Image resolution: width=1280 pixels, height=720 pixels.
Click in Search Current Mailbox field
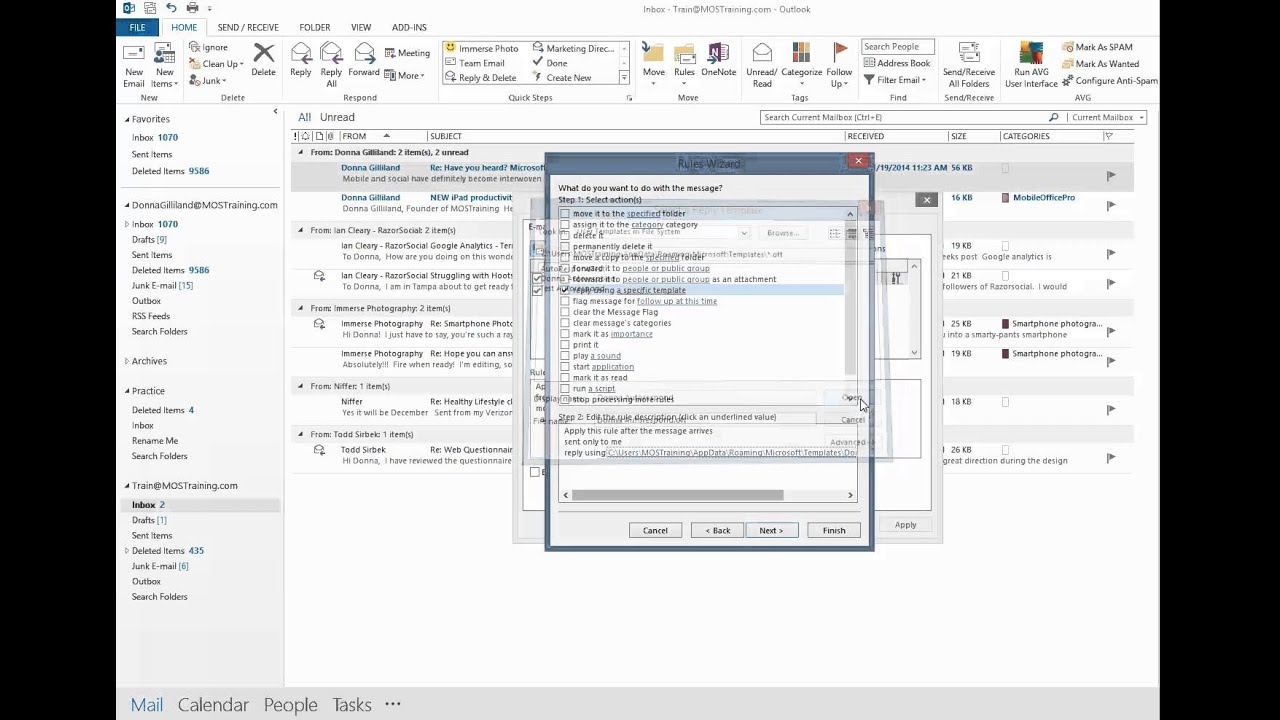click(903, 117)
